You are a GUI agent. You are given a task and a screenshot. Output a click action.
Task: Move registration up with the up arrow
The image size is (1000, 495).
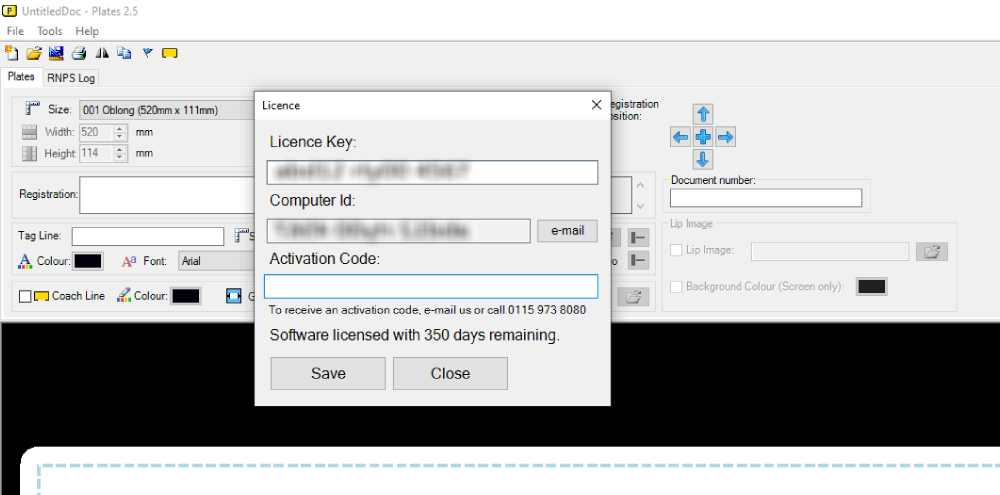703,114
